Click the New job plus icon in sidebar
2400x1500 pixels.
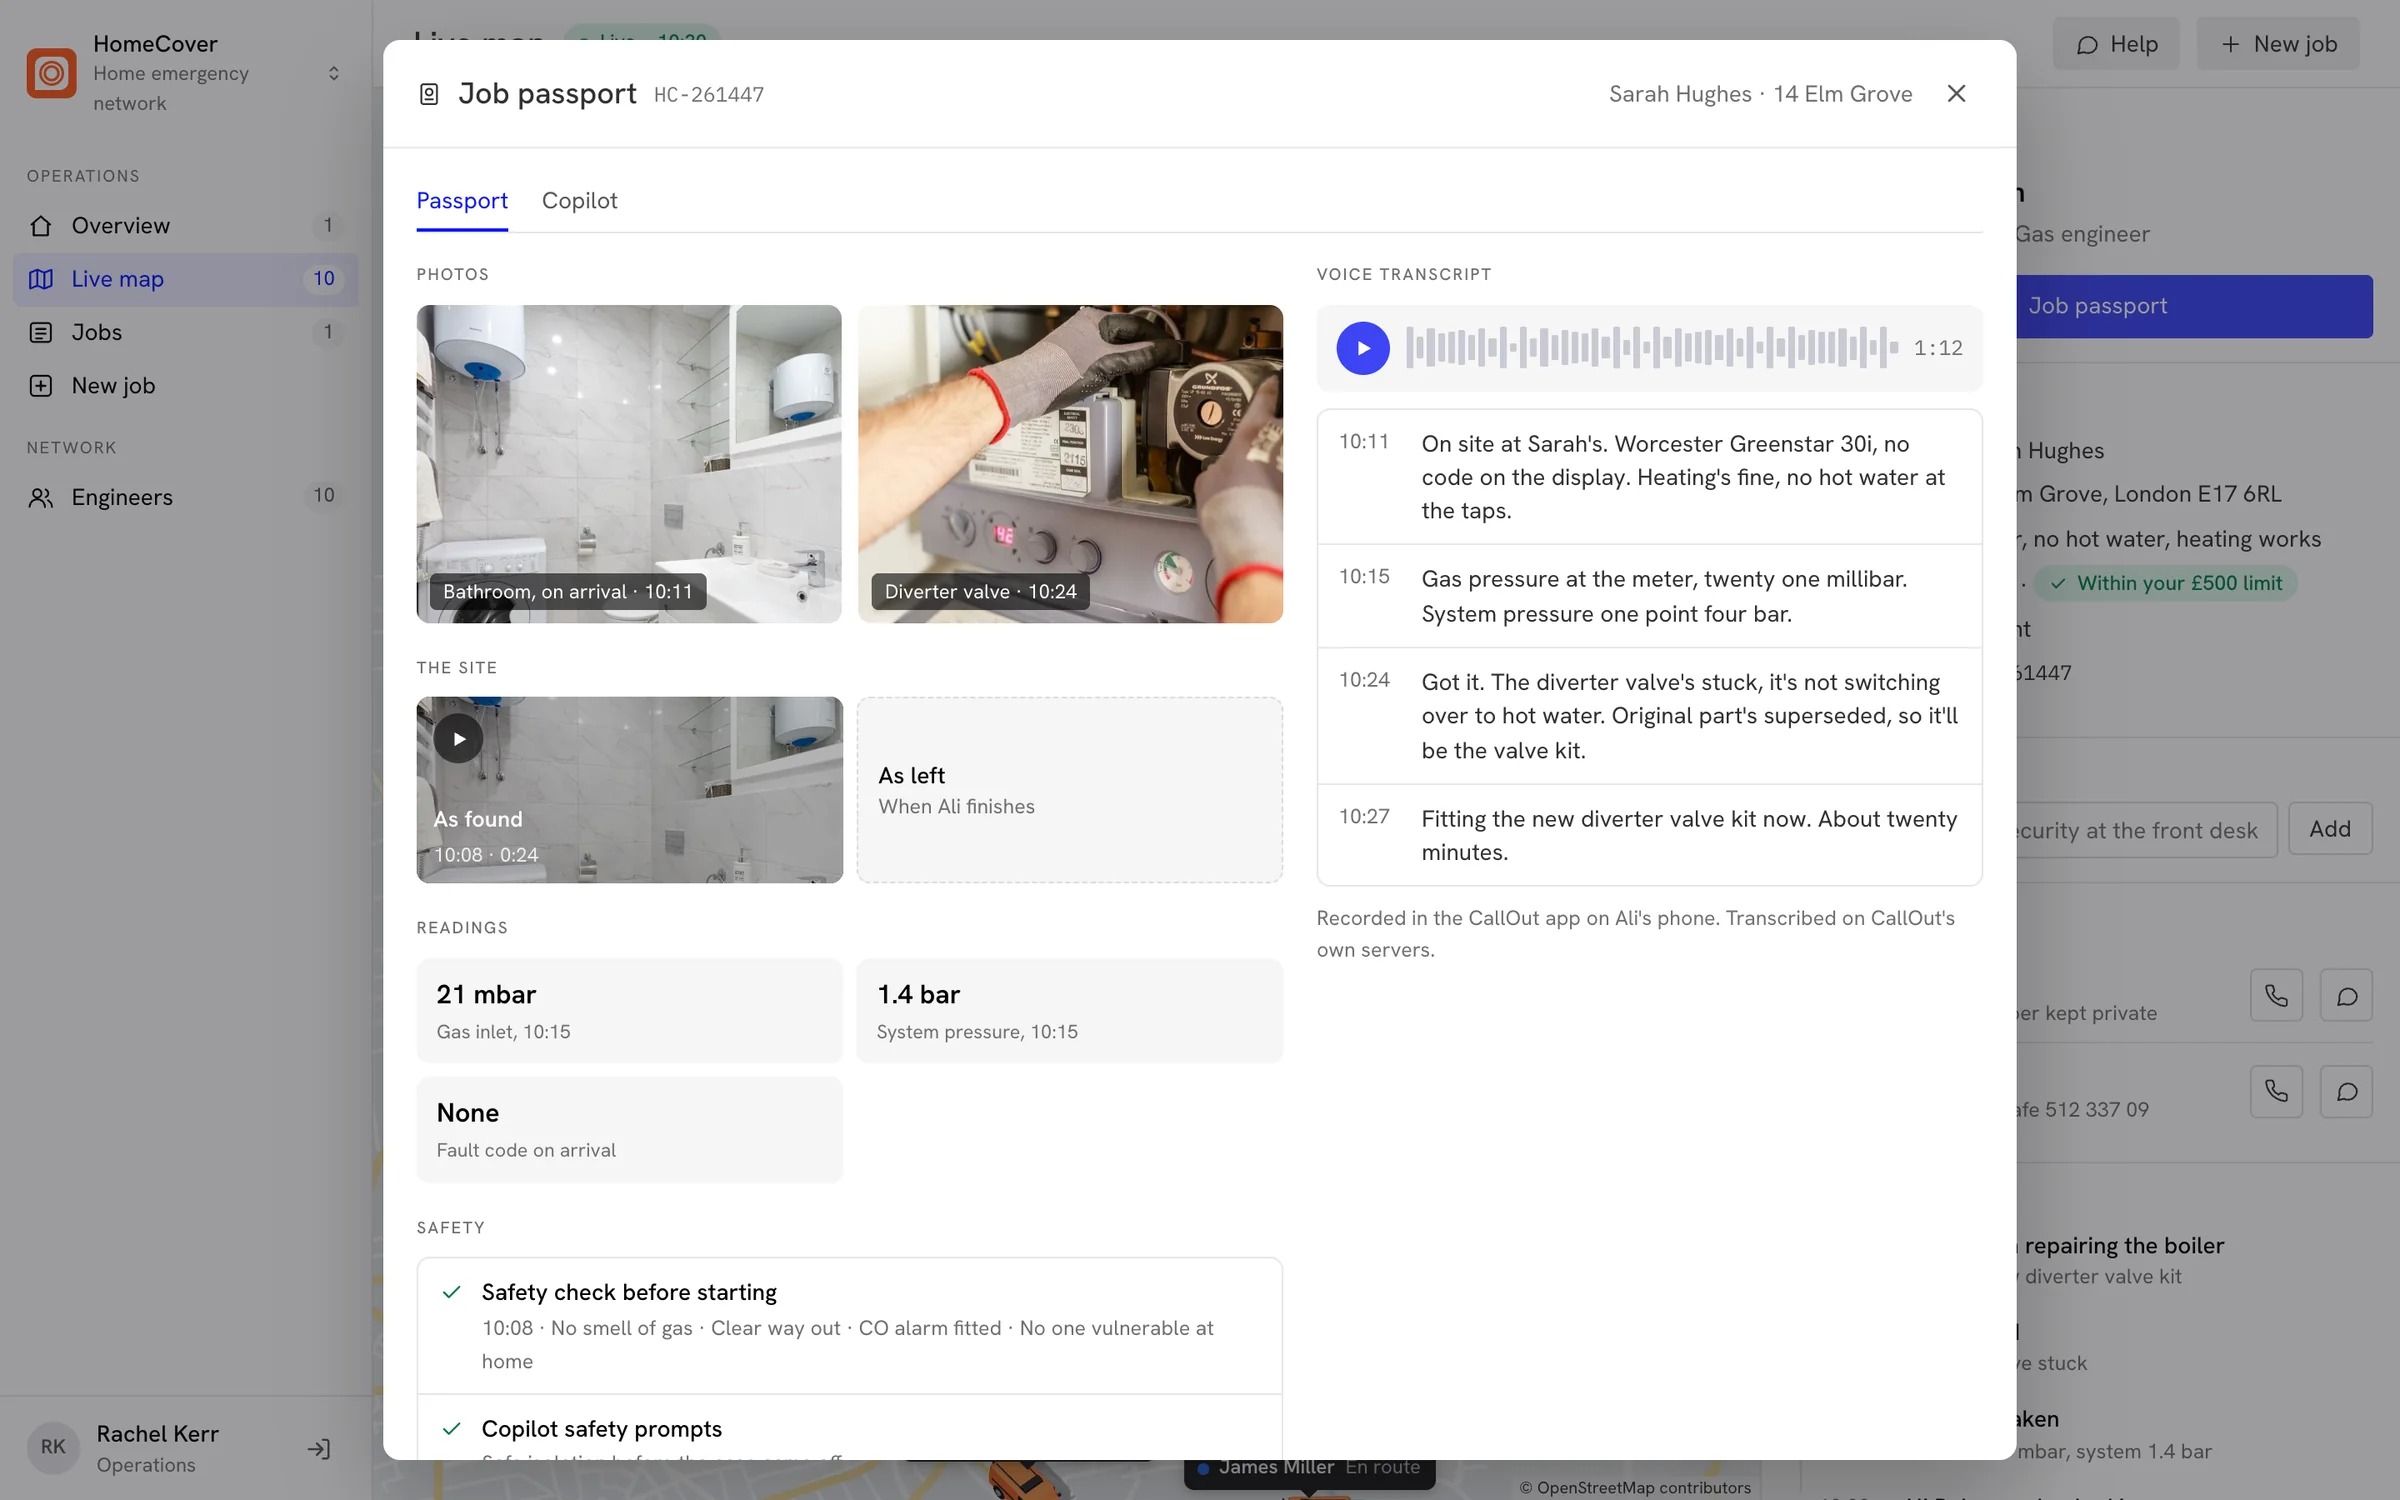41,386
